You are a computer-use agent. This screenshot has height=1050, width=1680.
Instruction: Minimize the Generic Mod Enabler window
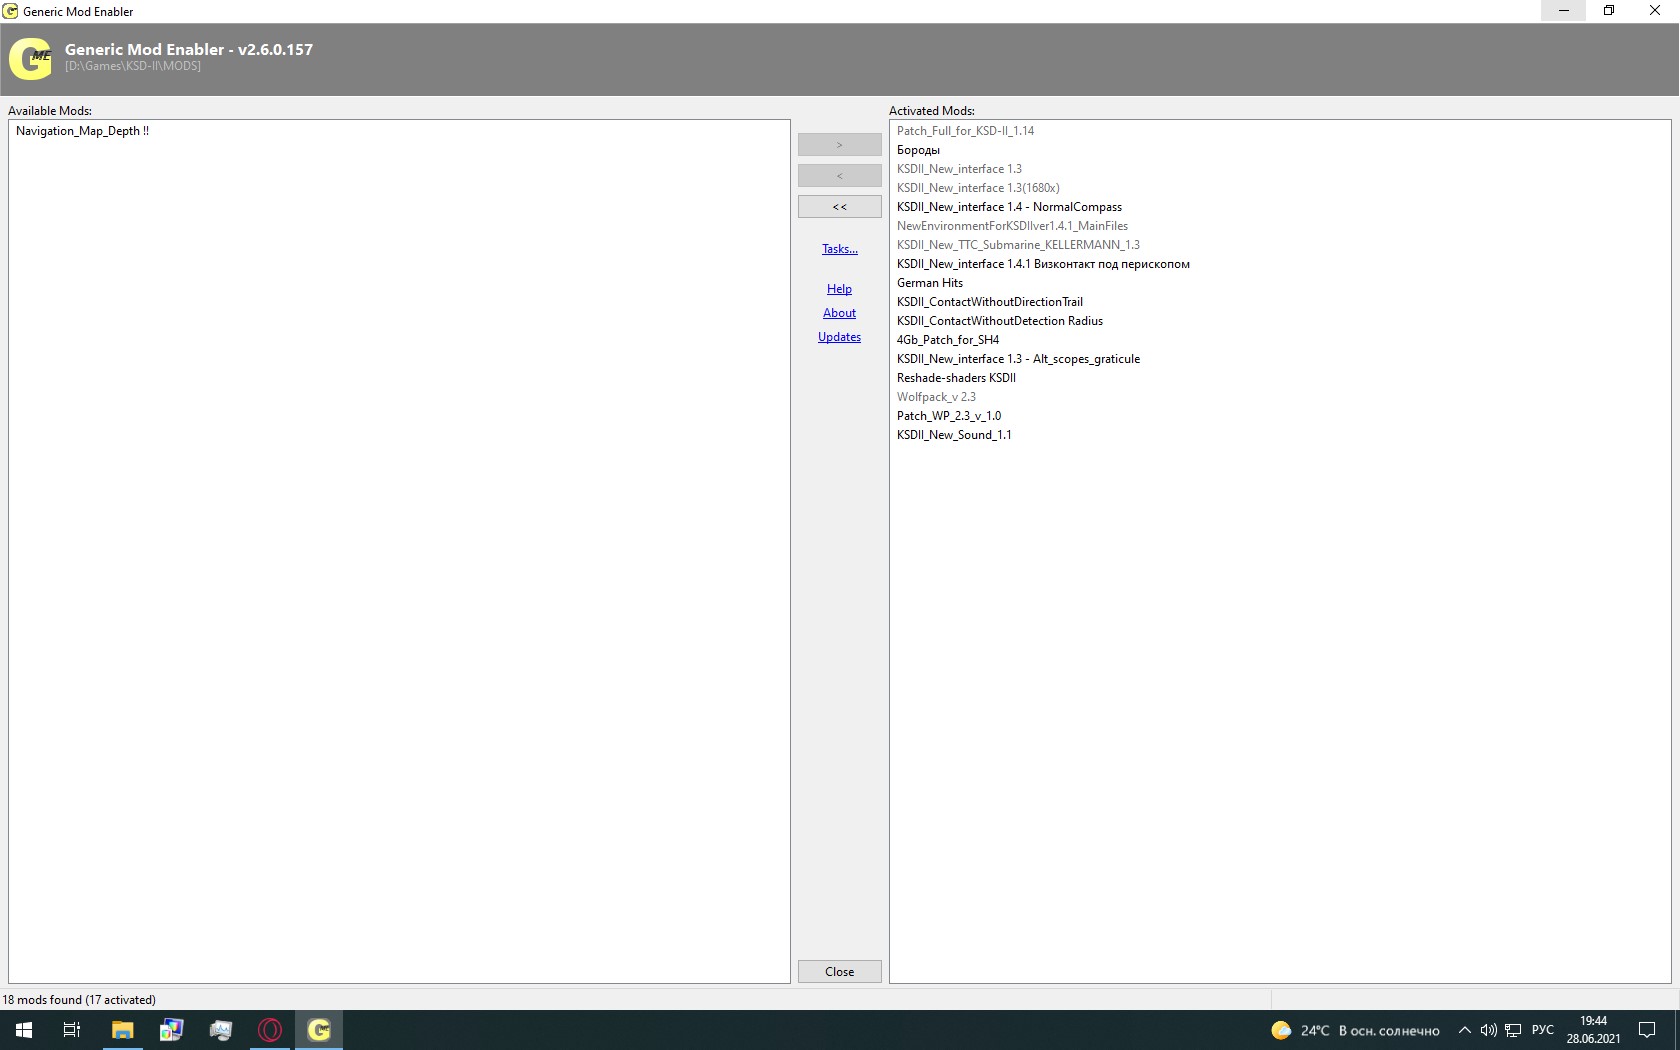point(1564,11)
